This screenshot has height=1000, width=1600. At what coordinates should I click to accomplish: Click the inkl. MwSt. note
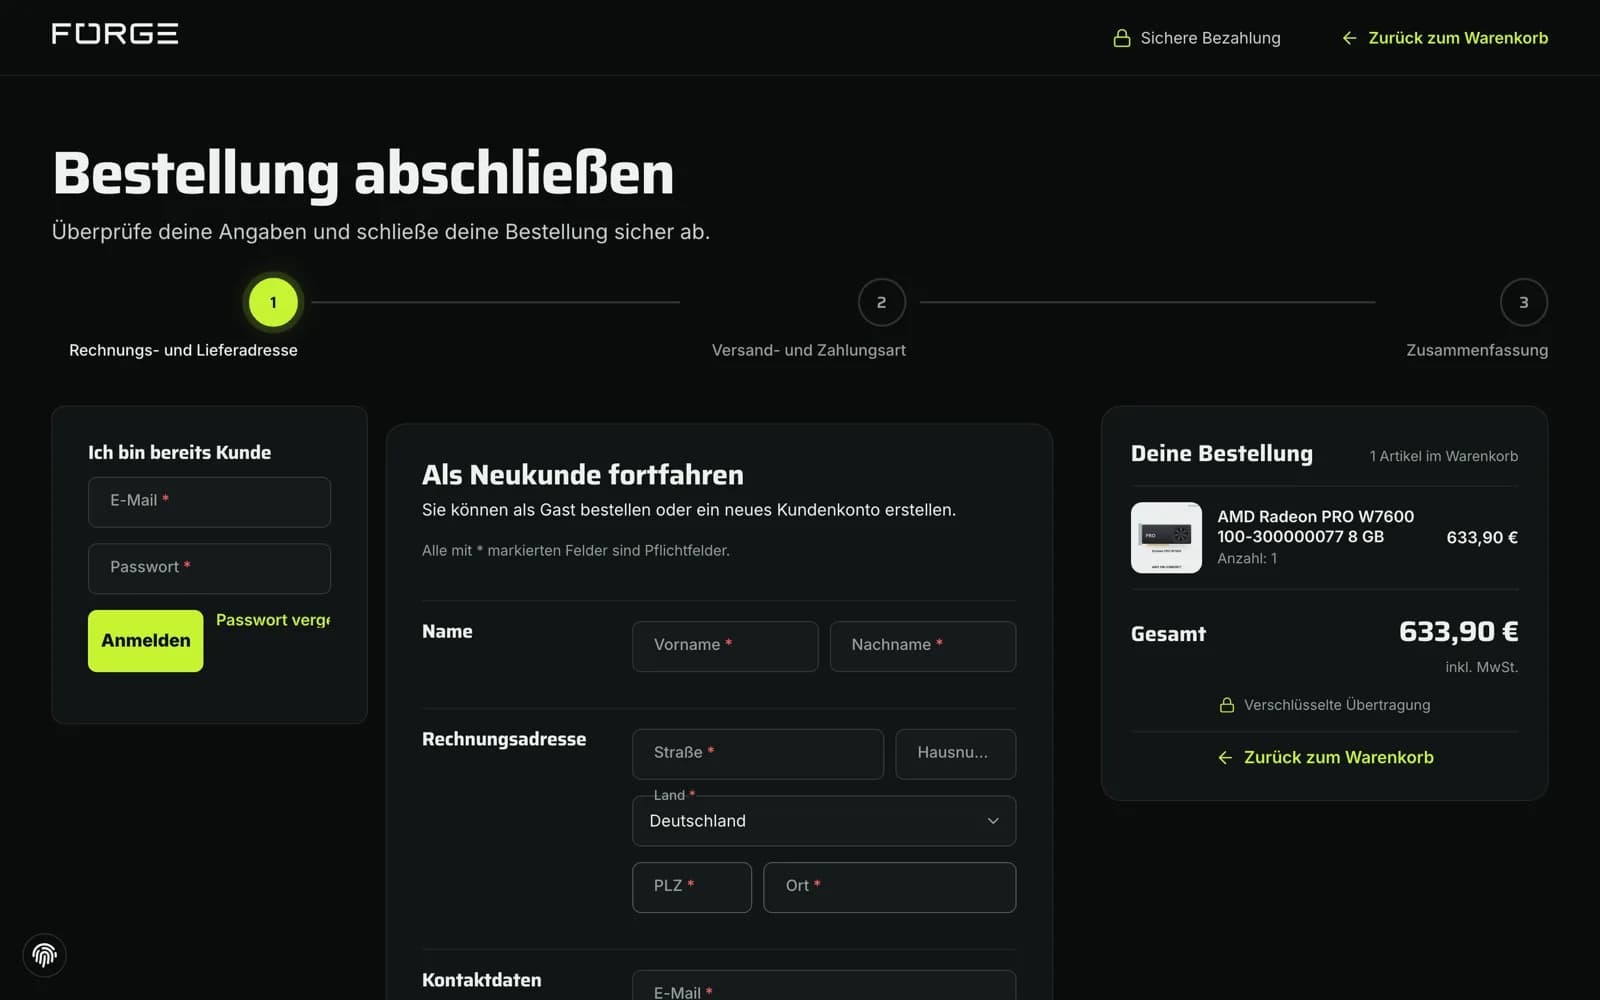pyautogui.click(x=1481, y=667)
